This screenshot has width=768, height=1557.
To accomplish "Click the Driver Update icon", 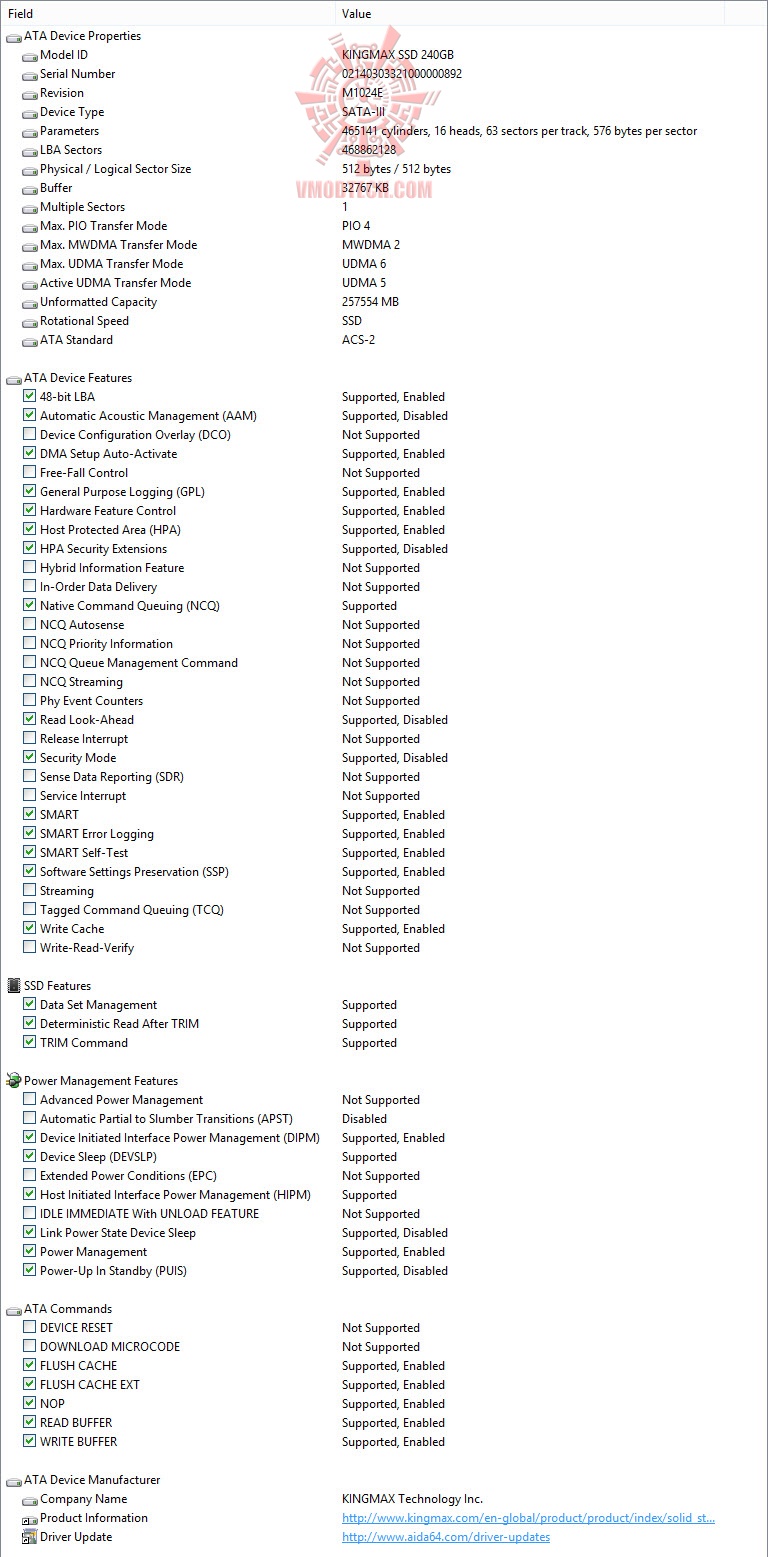I will click(x=29, y=1537).
